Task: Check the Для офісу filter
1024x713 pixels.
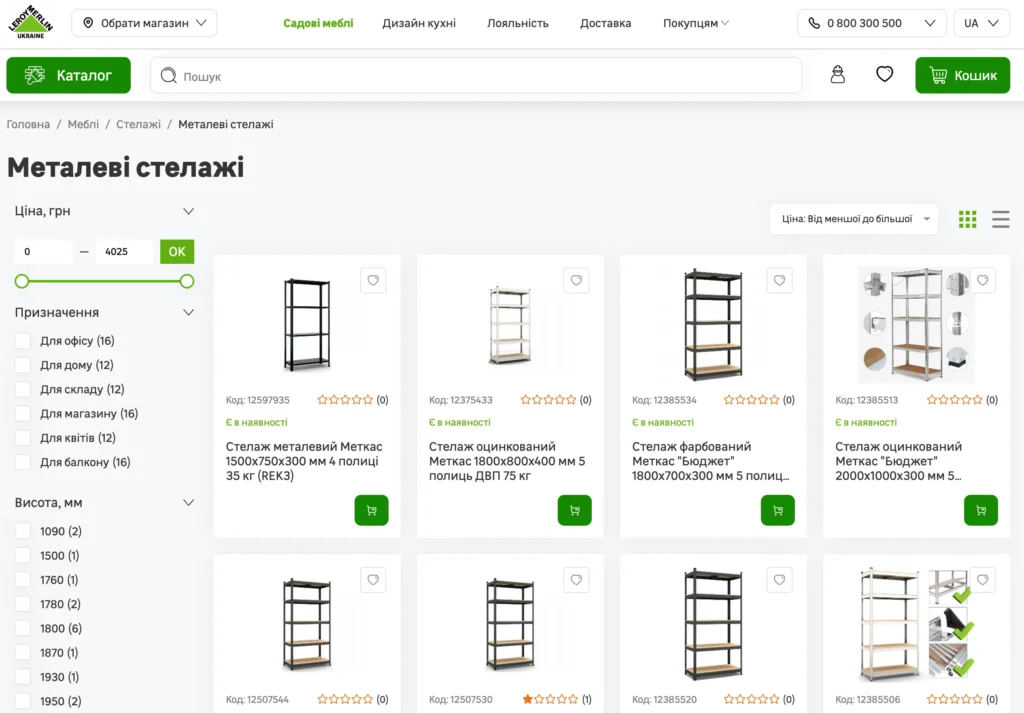Action: click(23, 341)
